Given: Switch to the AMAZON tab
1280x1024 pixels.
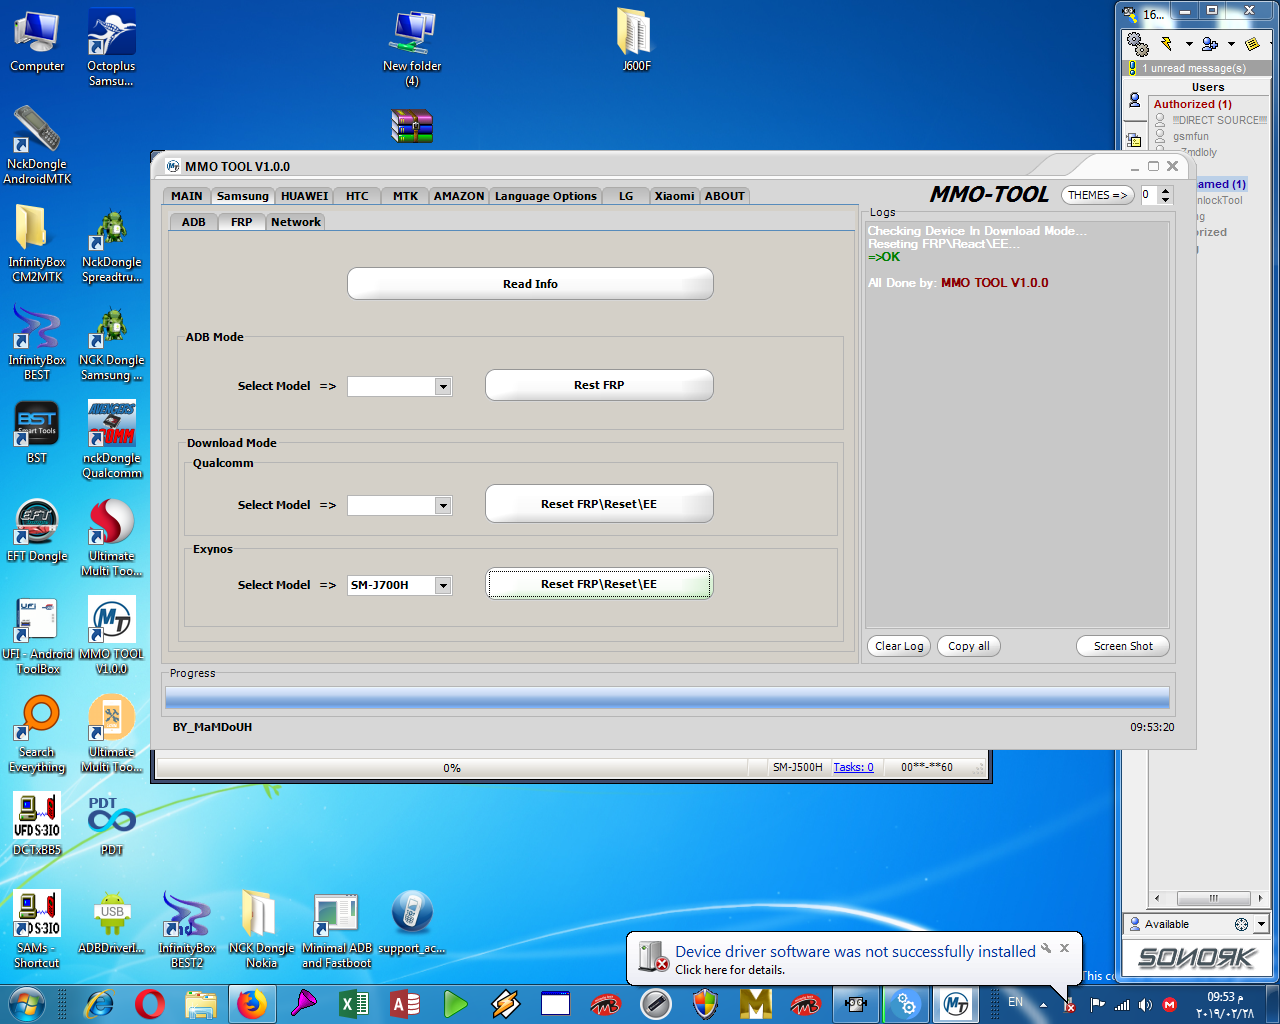Looking at the screenshot, I should click(x=459, y=197).
